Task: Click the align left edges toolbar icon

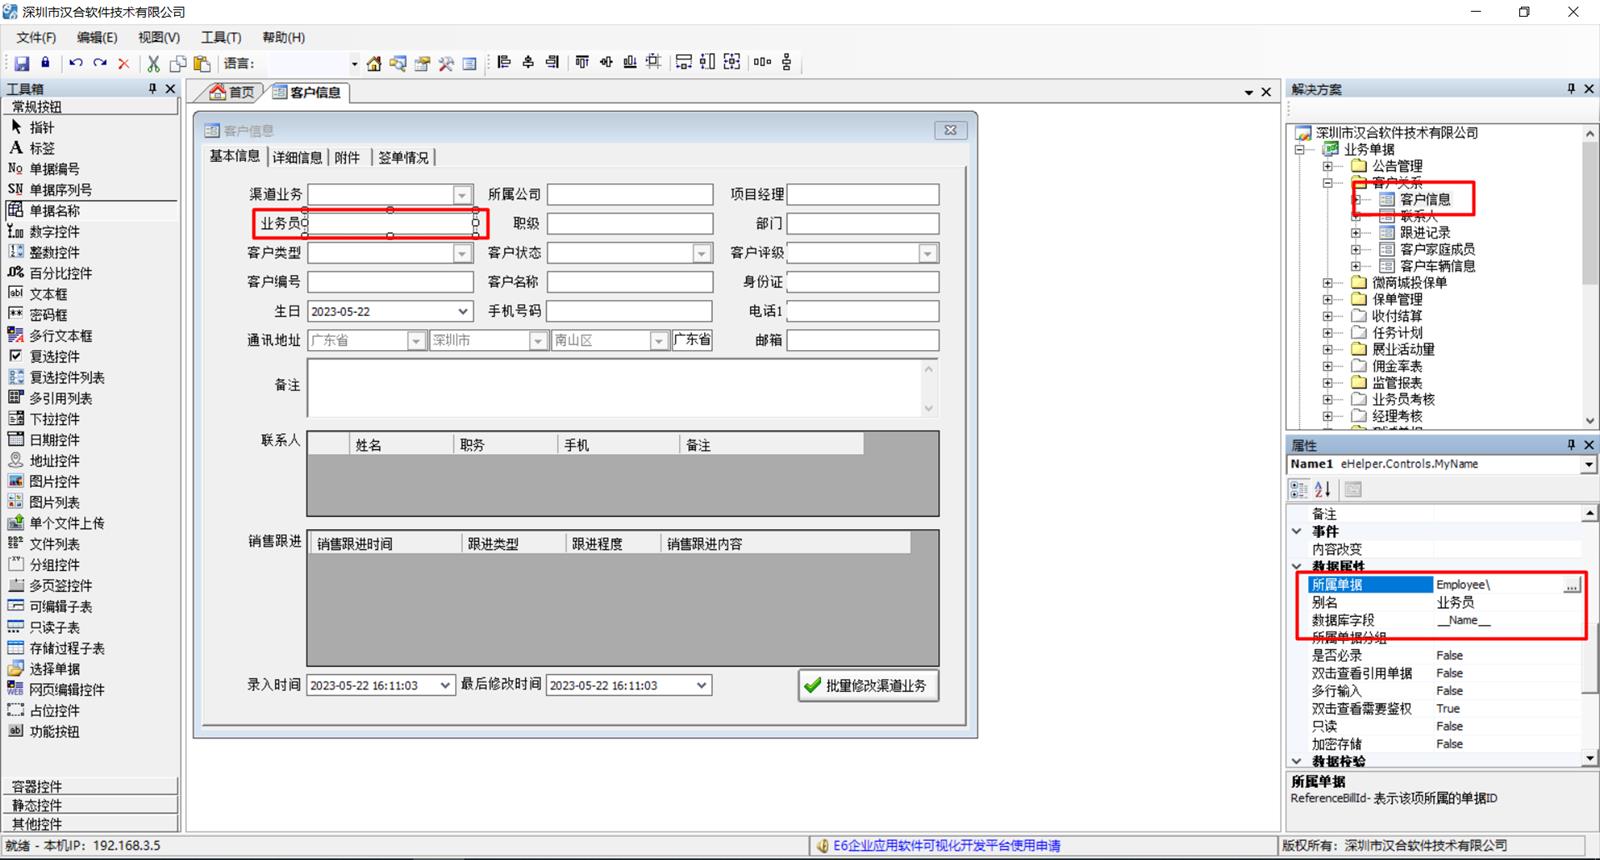Action: click(504, 62)
